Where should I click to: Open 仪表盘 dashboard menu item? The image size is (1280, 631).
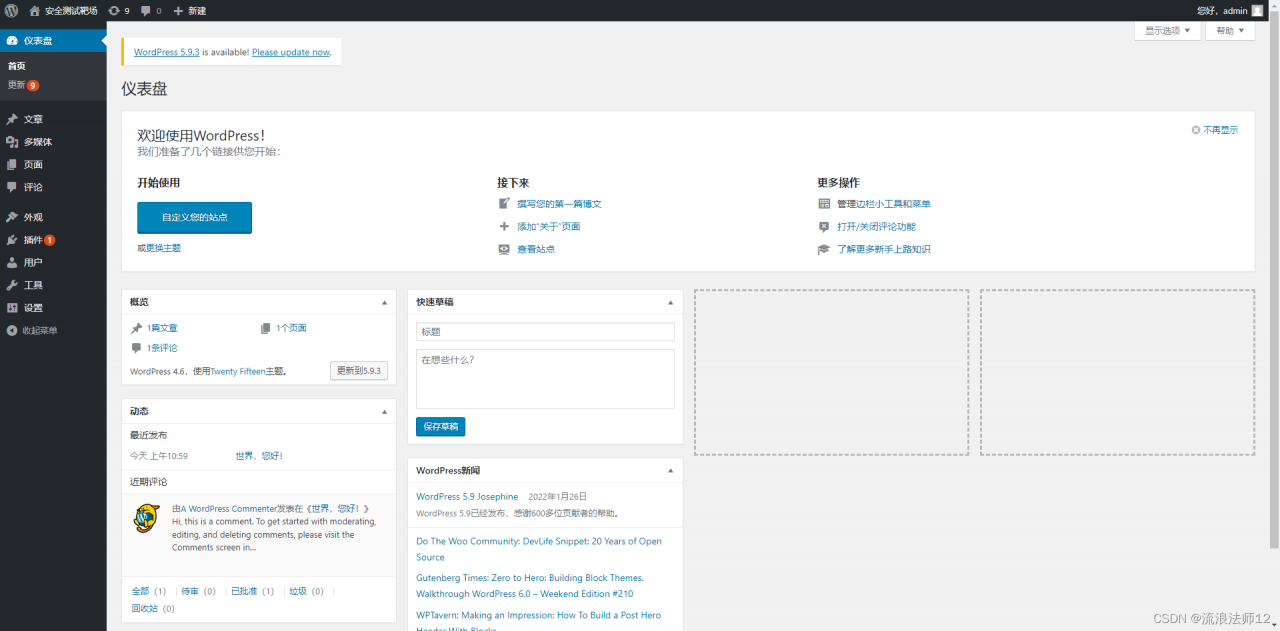(53, 41)
